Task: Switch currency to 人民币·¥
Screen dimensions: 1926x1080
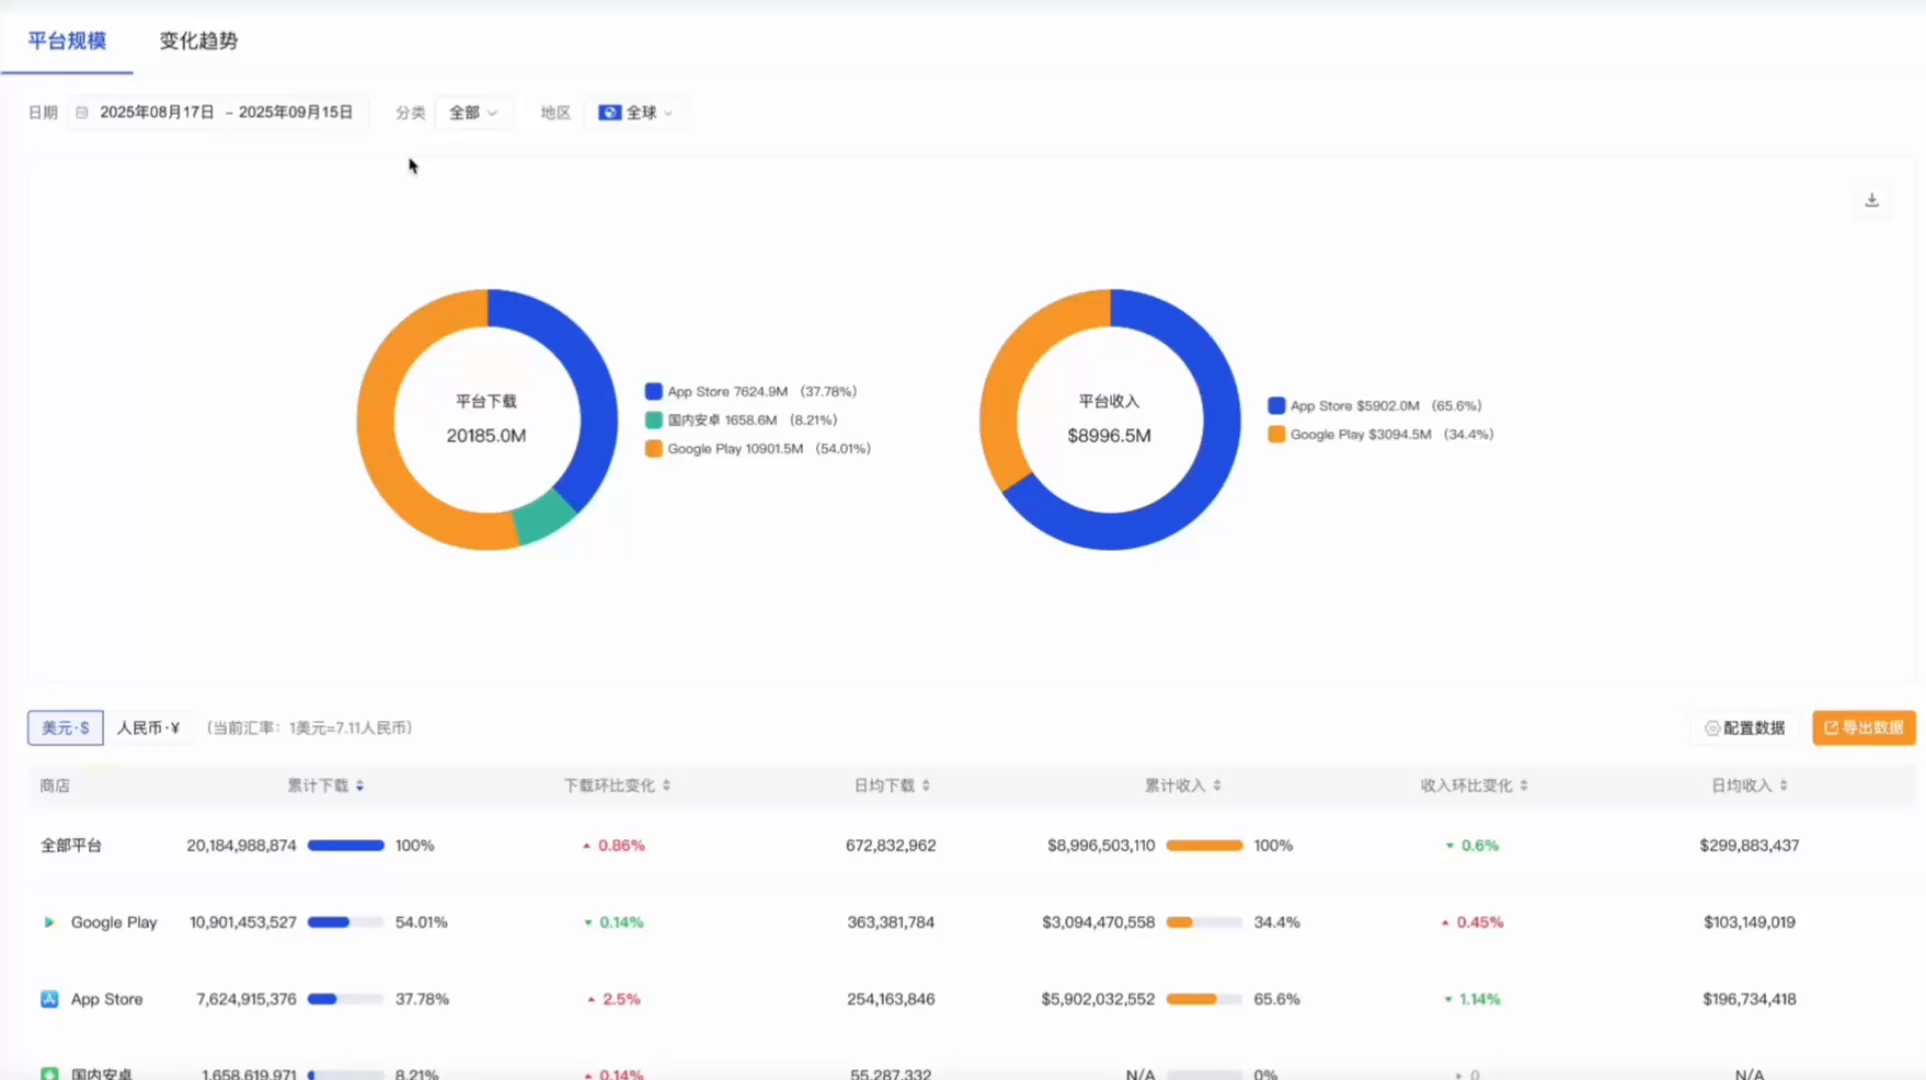Action: [x=148, y=728]
